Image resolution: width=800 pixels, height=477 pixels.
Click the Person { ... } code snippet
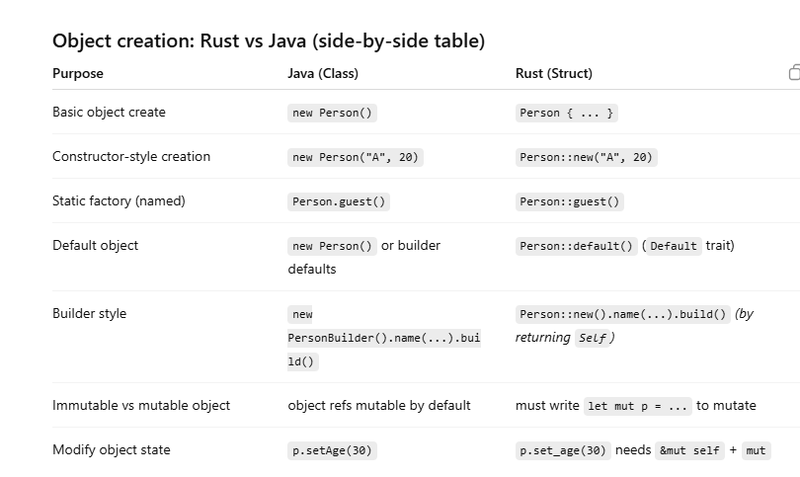coord(567,113)
